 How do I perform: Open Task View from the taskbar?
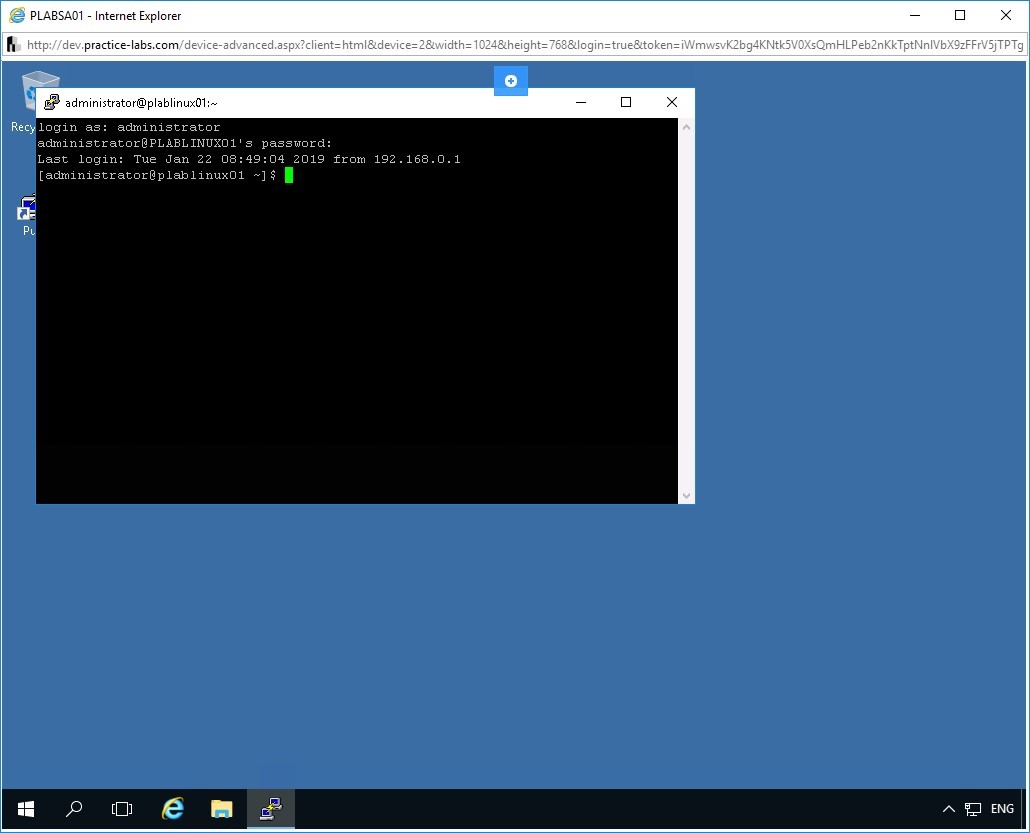point(122,809)
